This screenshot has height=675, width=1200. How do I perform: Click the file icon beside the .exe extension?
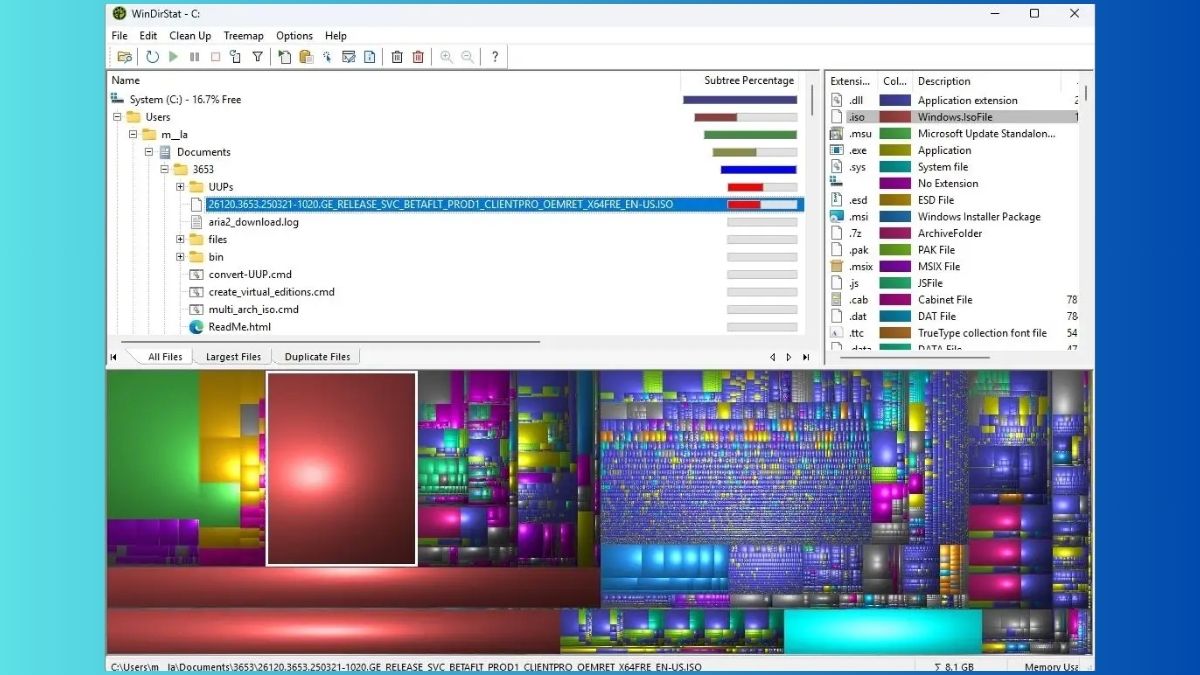click(837, 150)
